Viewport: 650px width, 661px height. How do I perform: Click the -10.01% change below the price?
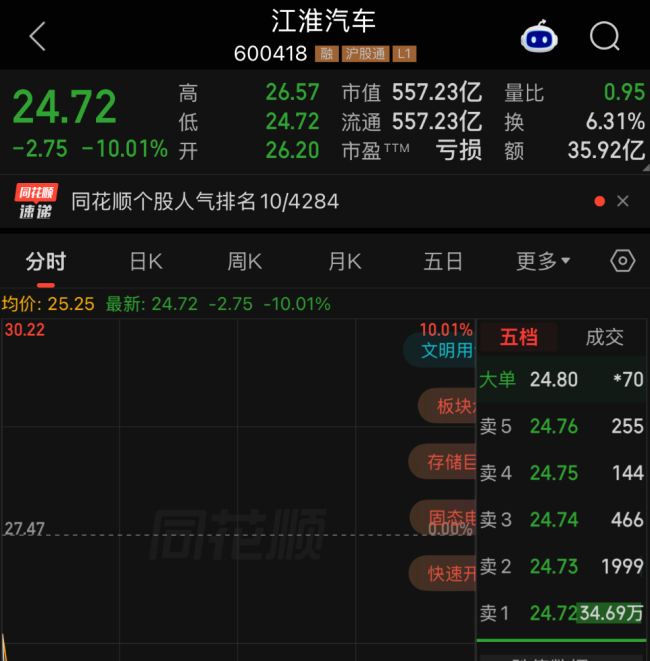(x=125, y=149)
